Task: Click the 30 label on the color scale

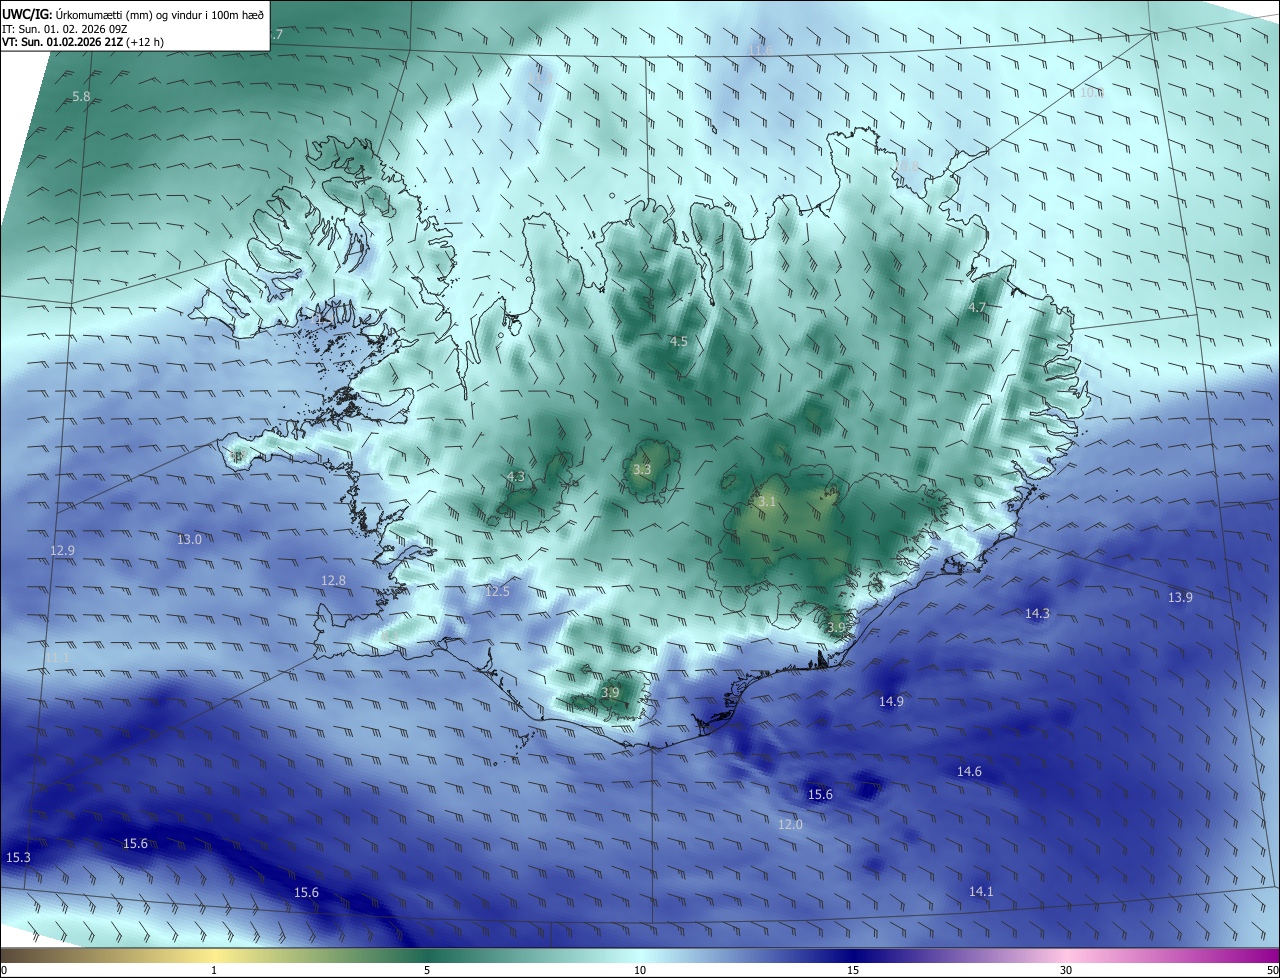Action: (1066, 970)
